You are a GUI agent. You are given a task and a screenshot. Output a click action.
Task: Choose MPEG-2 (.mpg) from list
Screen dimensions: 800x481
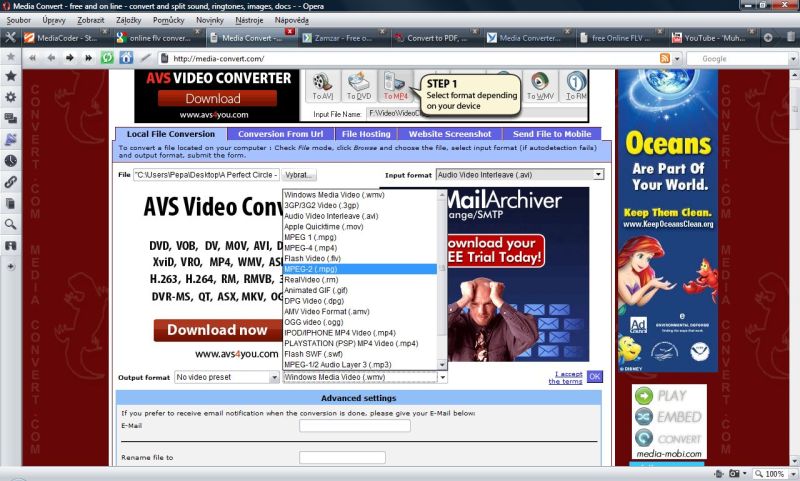point(360,269)
